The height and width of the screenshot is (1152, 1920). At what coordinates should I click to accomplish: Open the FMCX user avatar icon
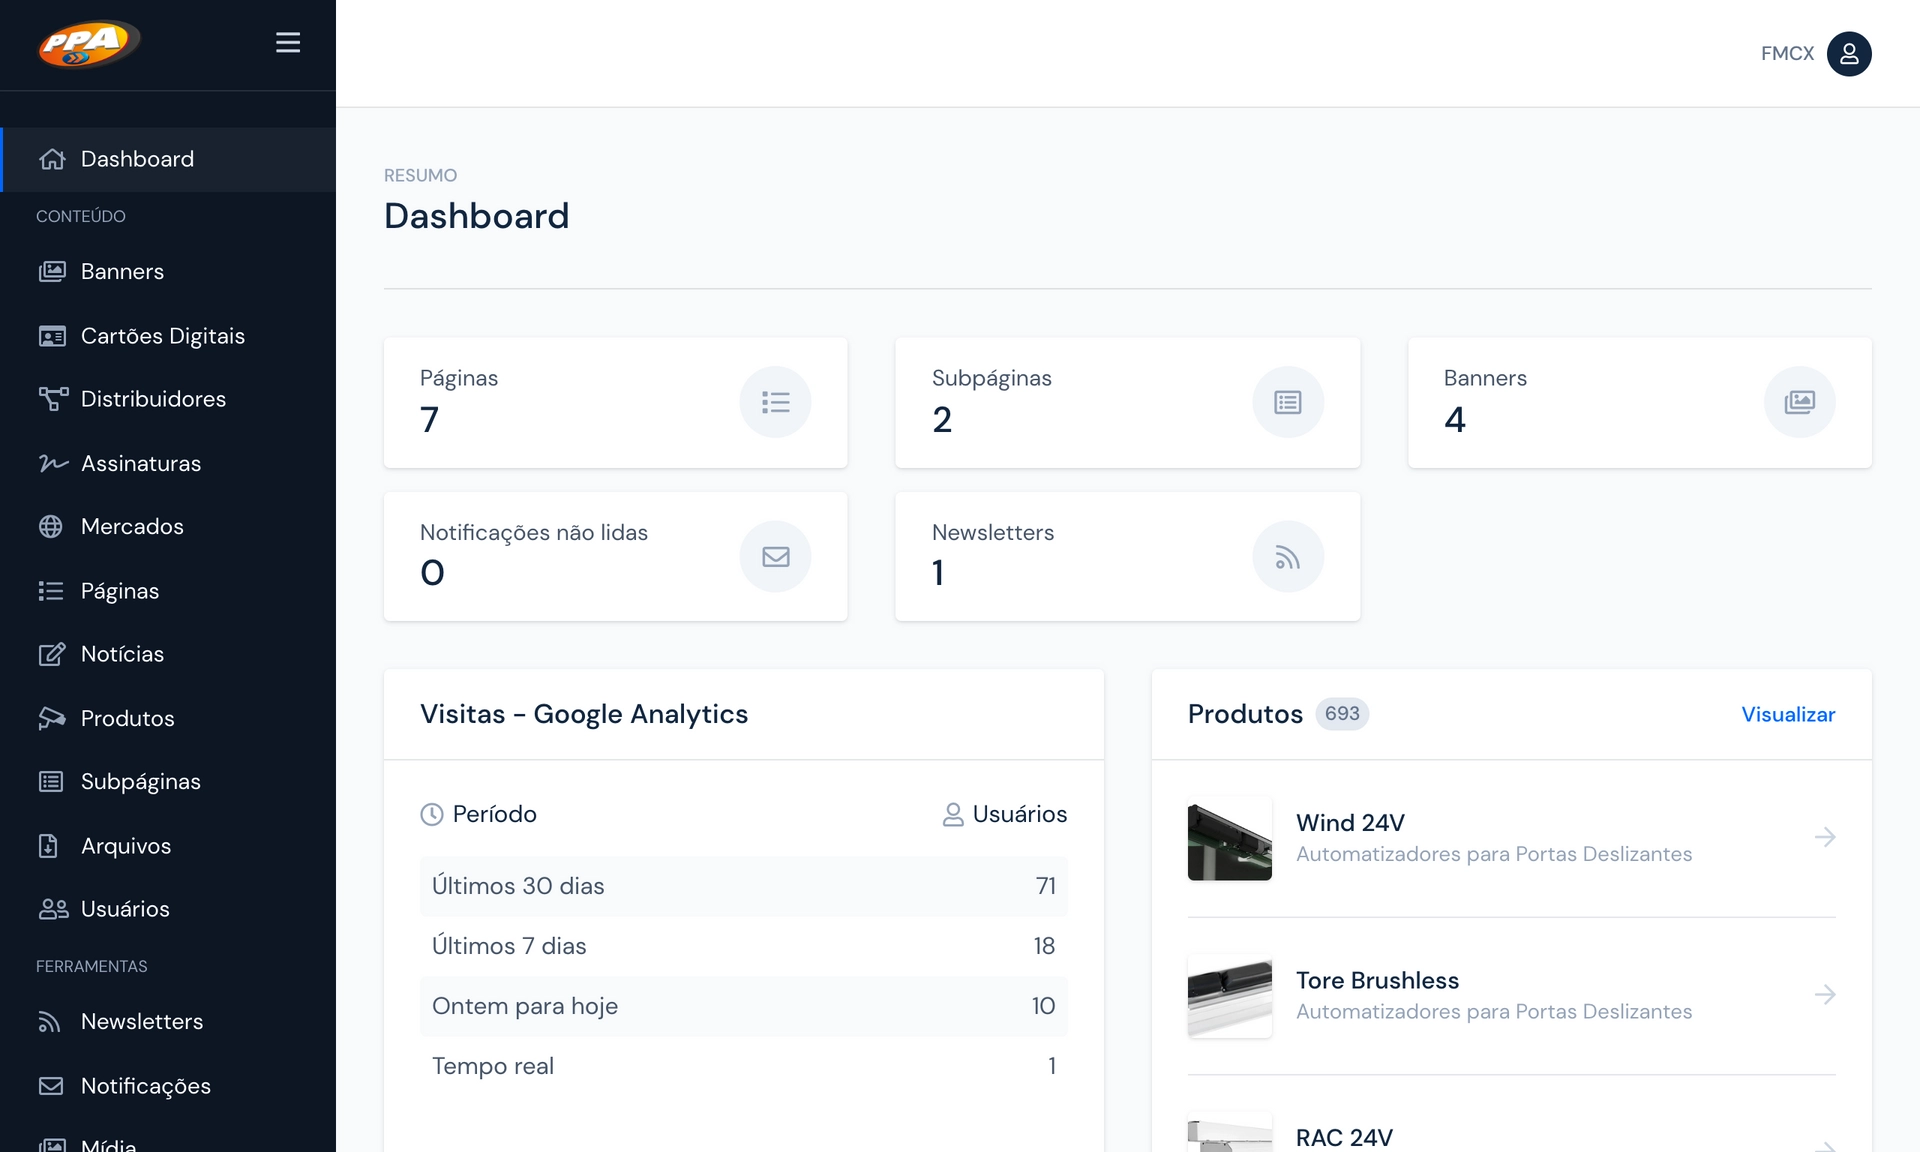click(1848, 54)
